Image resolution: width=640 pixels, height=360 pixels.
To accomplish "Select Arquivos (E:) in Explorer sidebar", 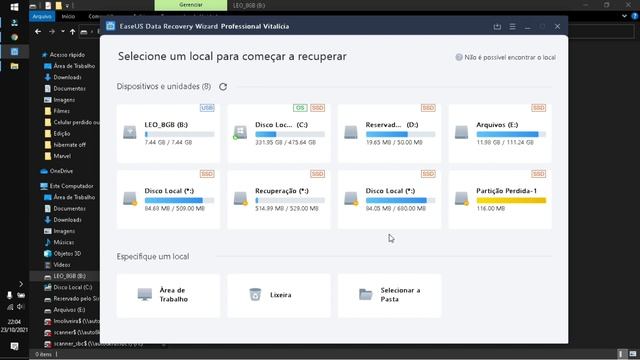I will [x=64, y=310].
